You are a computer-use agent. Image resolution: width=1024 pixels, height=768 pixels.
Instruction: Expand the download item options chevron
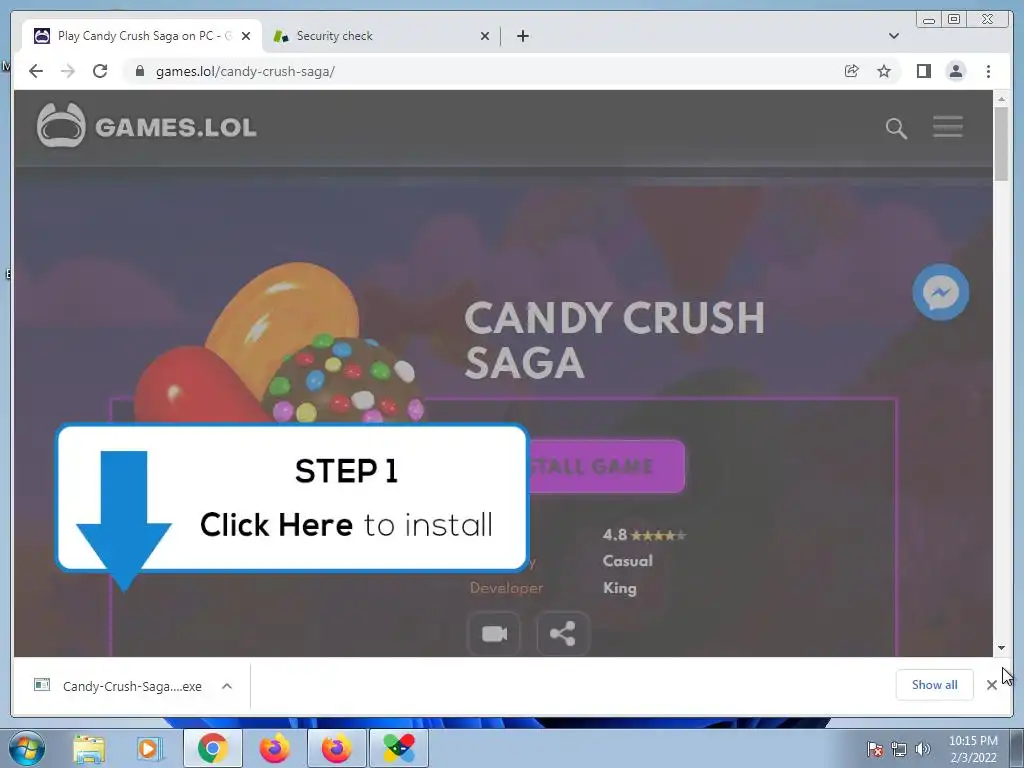227,686
